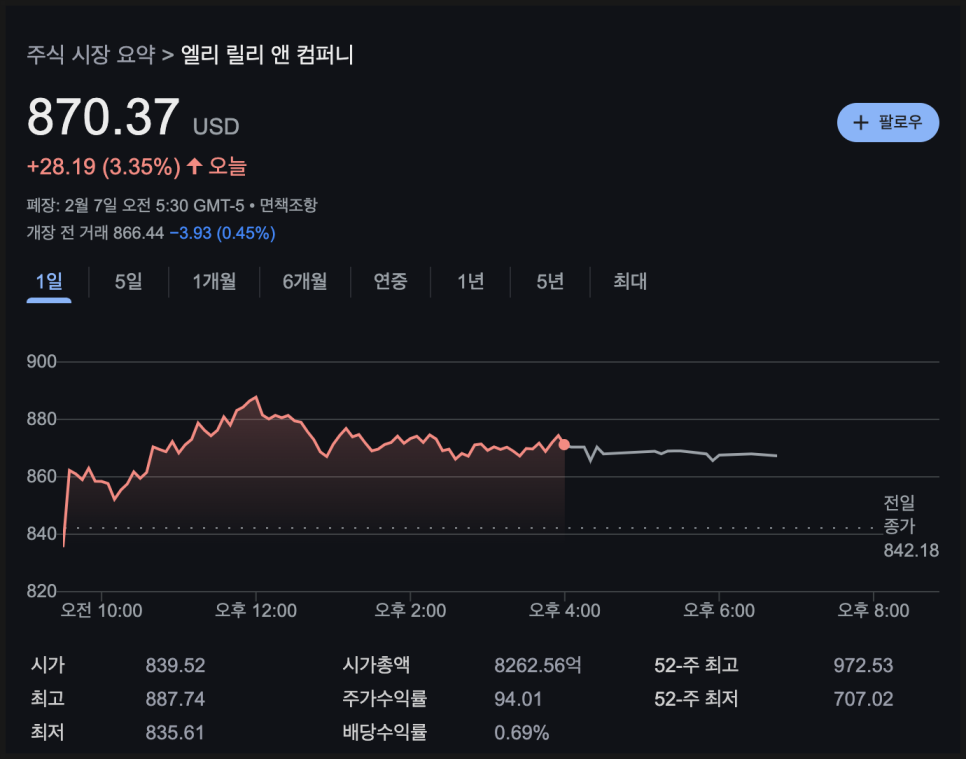
Task: Click the 860 price axis label
Action: [42, 476]
